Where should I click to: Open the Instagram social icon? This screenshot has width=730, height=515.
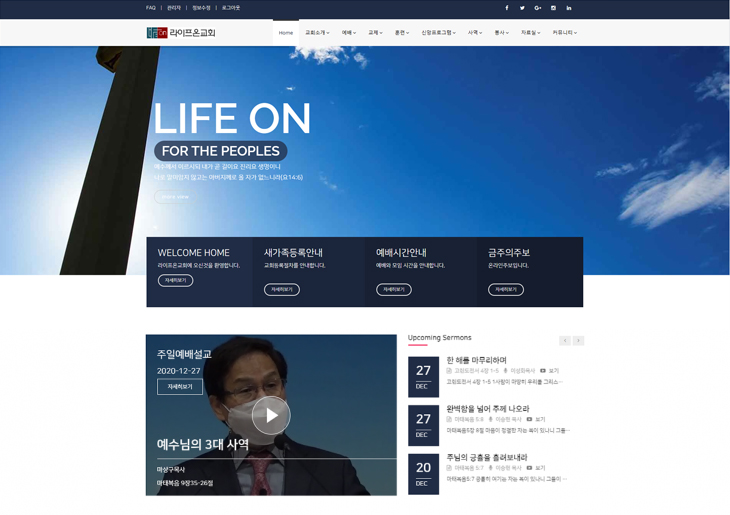pos(553,8)
